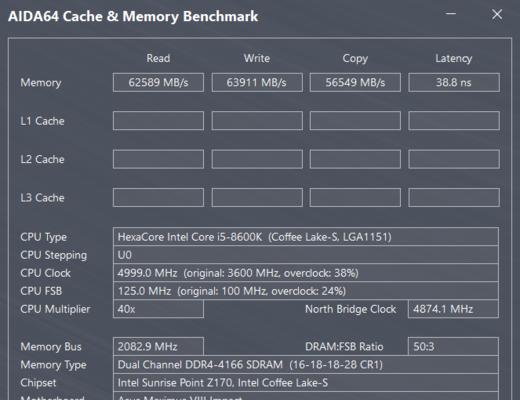Select the CPU Multiplier 40x field
The height and width of the screenshot is (400, 520).
point(158,309)
